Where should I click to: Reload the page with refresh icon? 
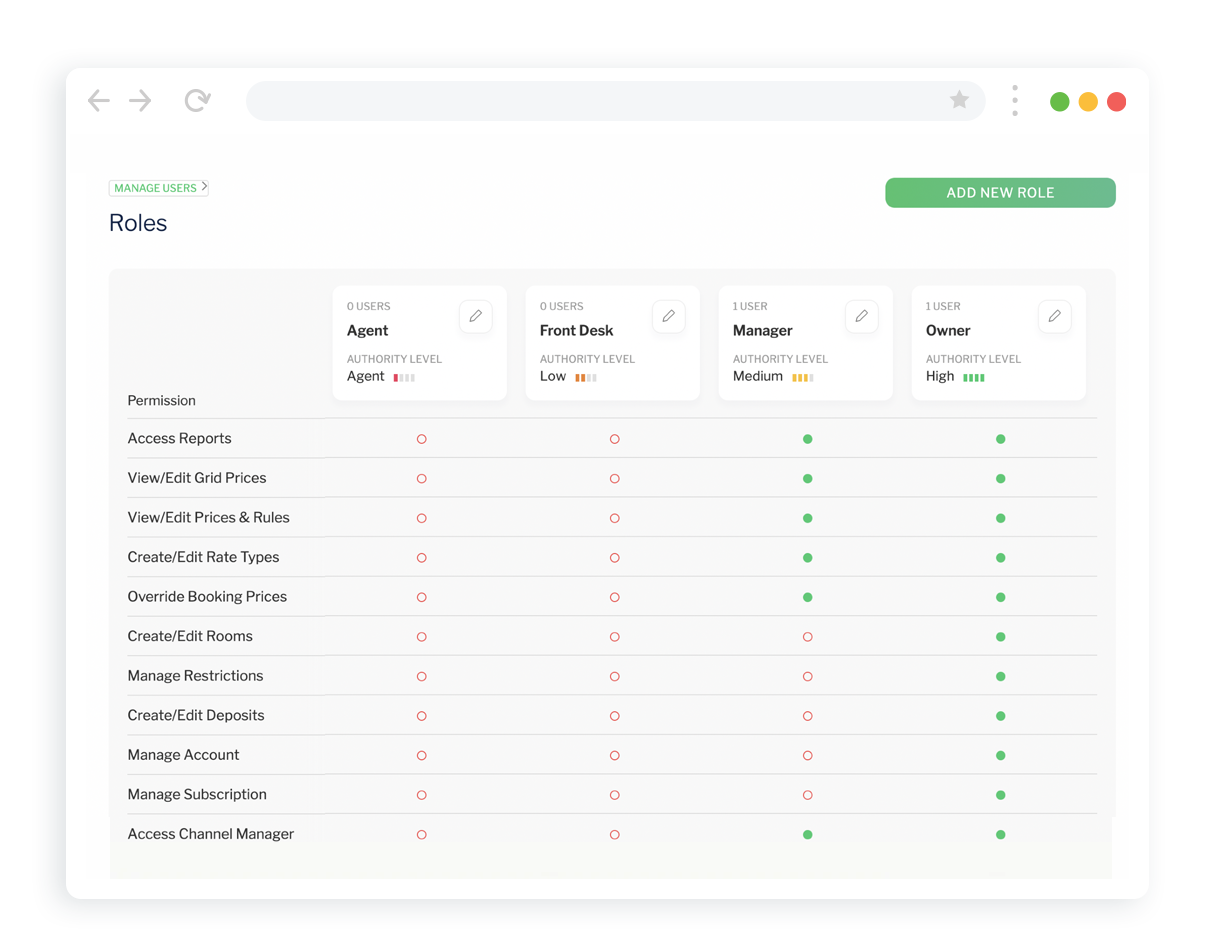point(198,100)
